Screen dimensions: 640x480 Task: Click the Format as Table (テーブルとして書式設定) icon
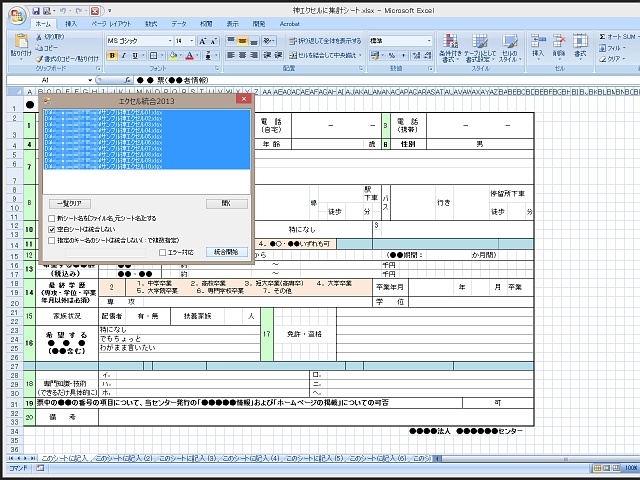(479, 46)
